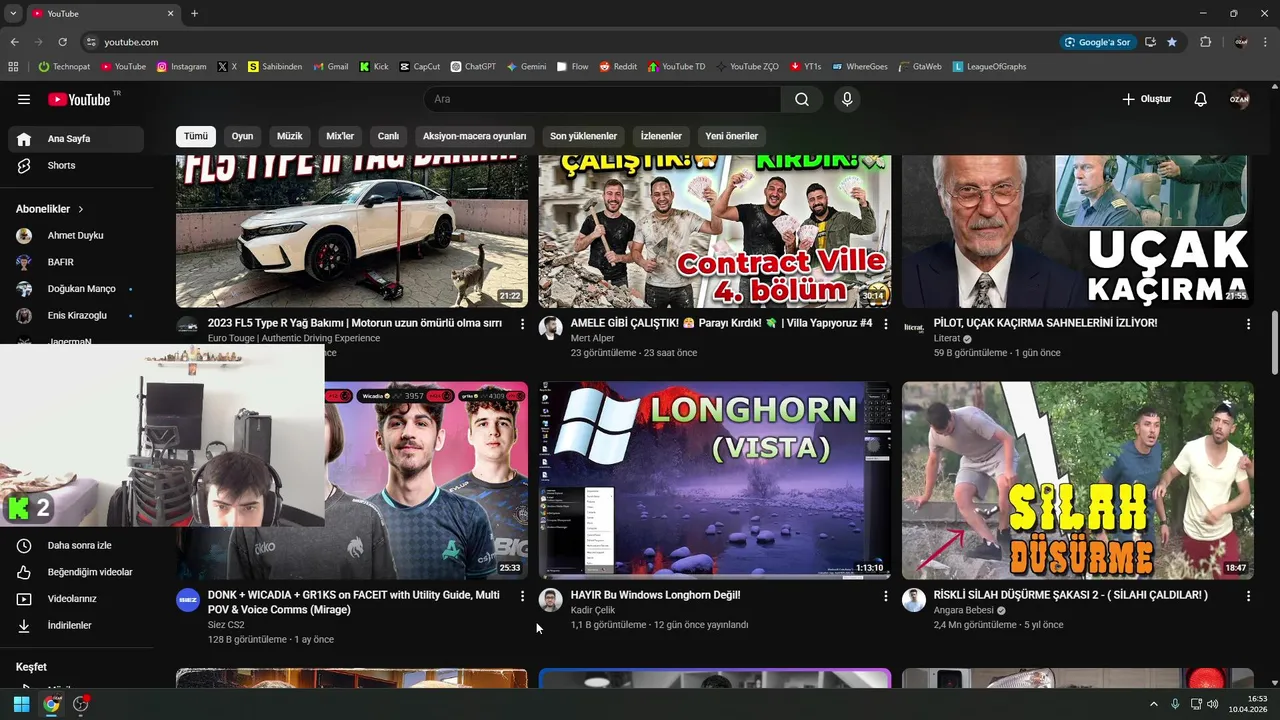Image resolution: width=1280 pixels, height=720 pixels.
Task: Open a new browser tab
Action: [194, 14]
